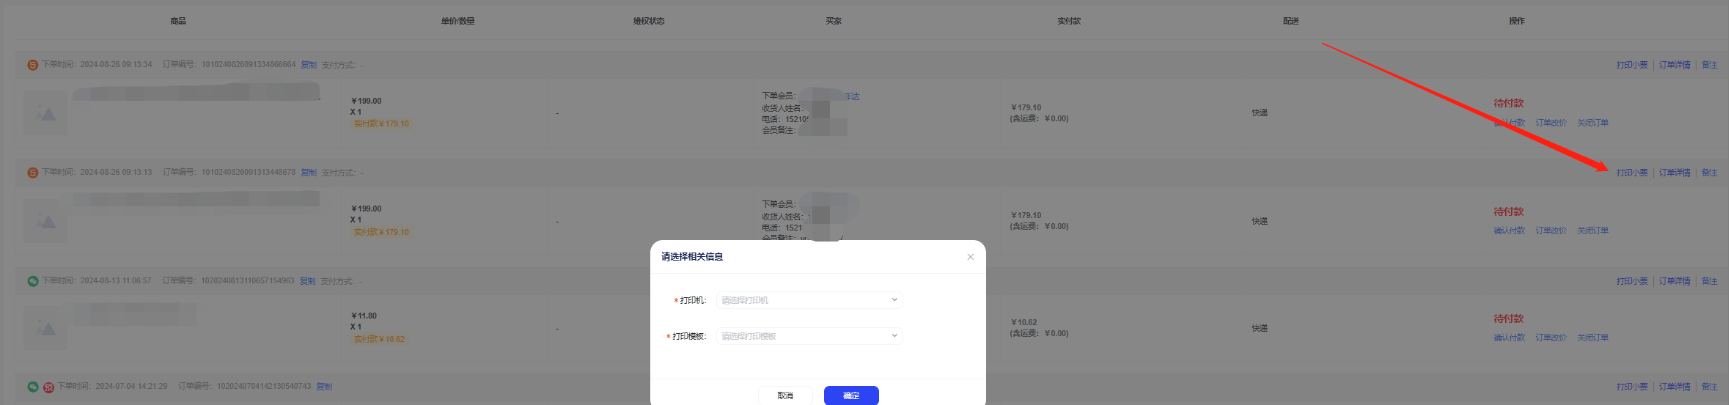Screen dimensions: 1729x405
Task: Open product thumbnail of the ¥11.80 order
Action: 46,329
